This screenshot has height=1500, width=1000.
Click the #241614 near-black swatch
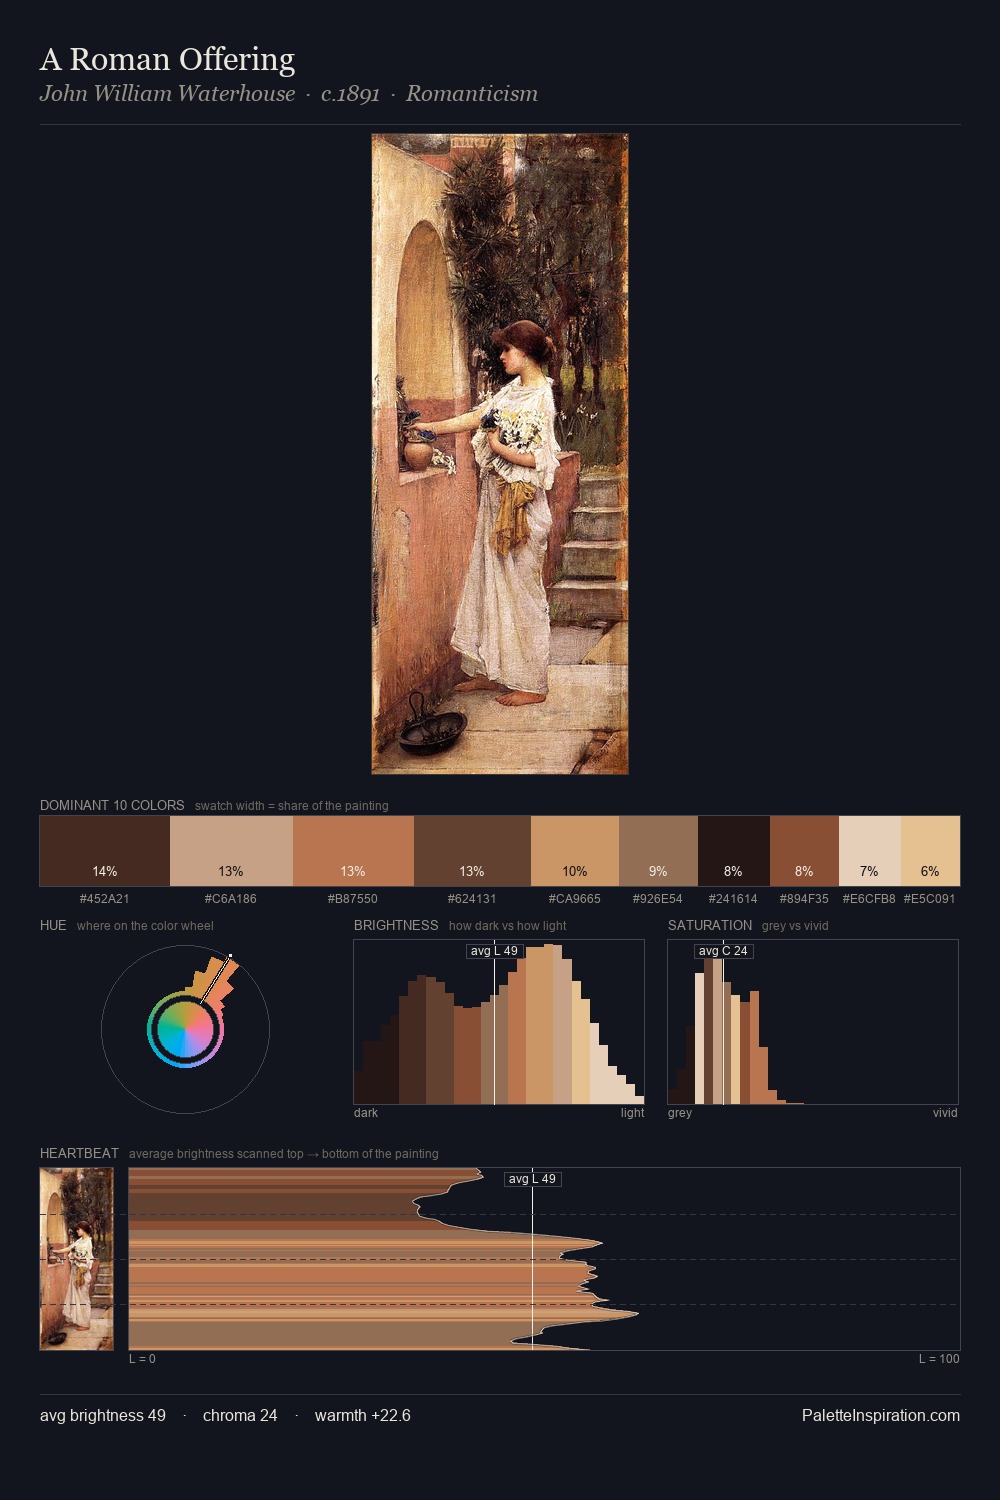tap(734, 851)
